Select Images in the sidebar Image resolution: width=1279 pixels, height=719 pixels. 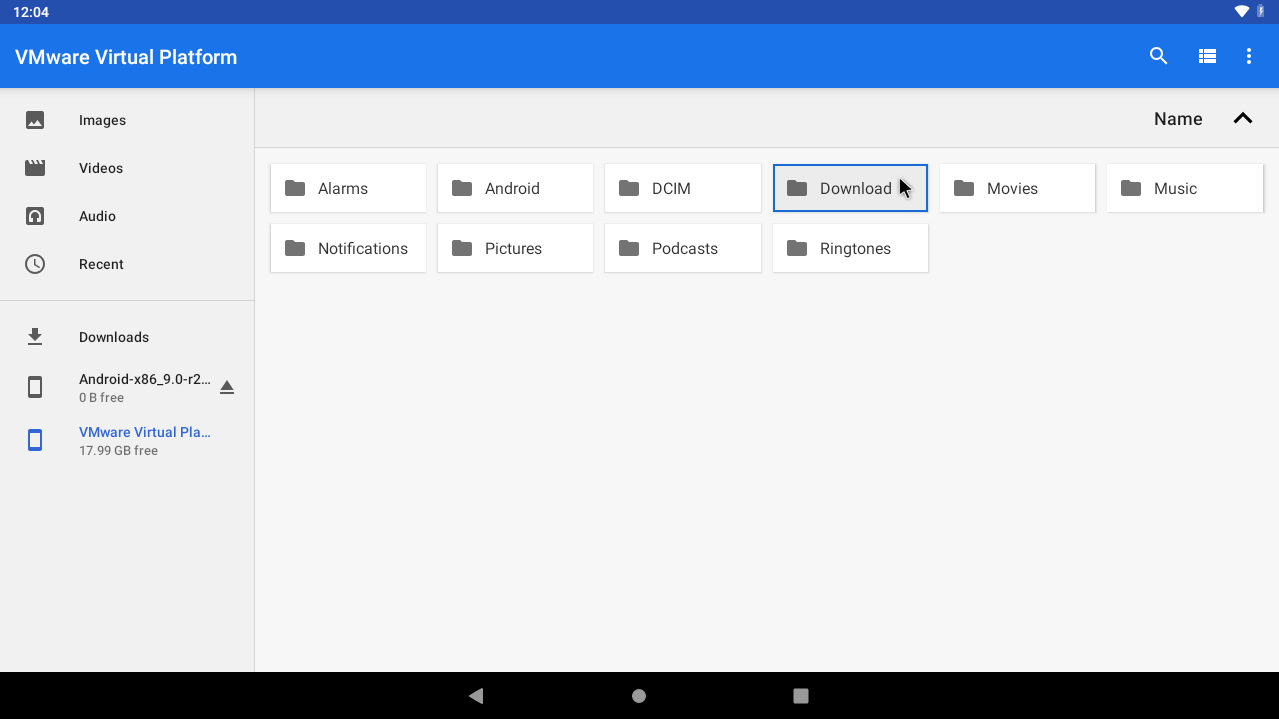tap(127, 120)
